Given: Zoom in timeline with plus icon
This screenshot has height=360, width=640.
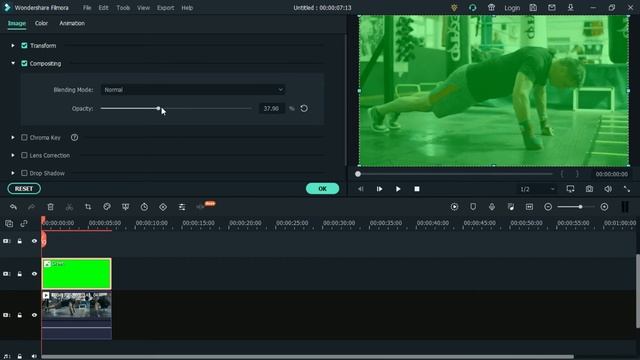Looking at the screenshot, I should click(604, 207).
